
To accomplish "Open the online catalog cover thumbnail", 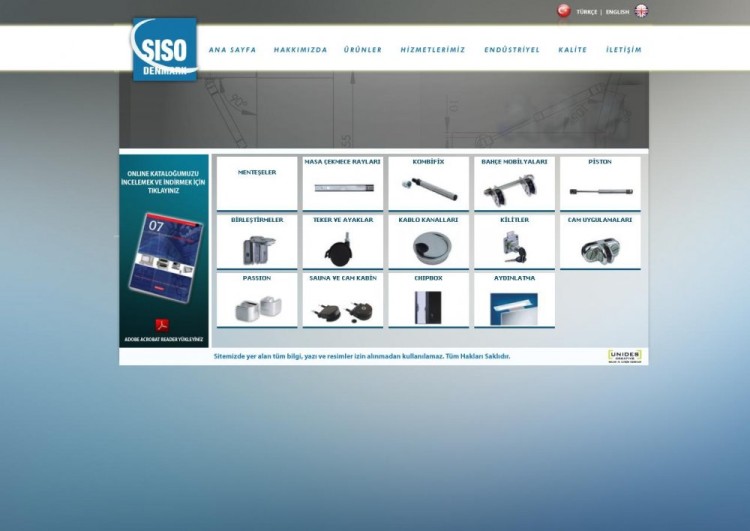I will click(165, 257).
